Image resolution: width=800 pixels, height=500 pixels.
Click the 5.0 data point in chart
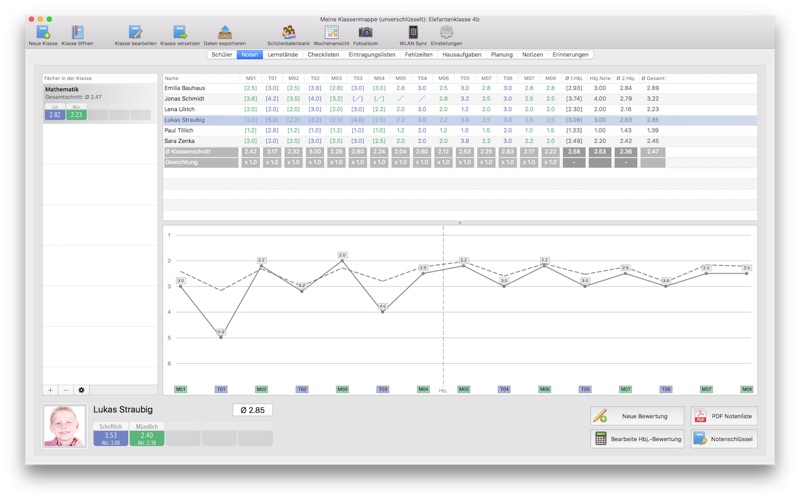click(x=221, y=337)
